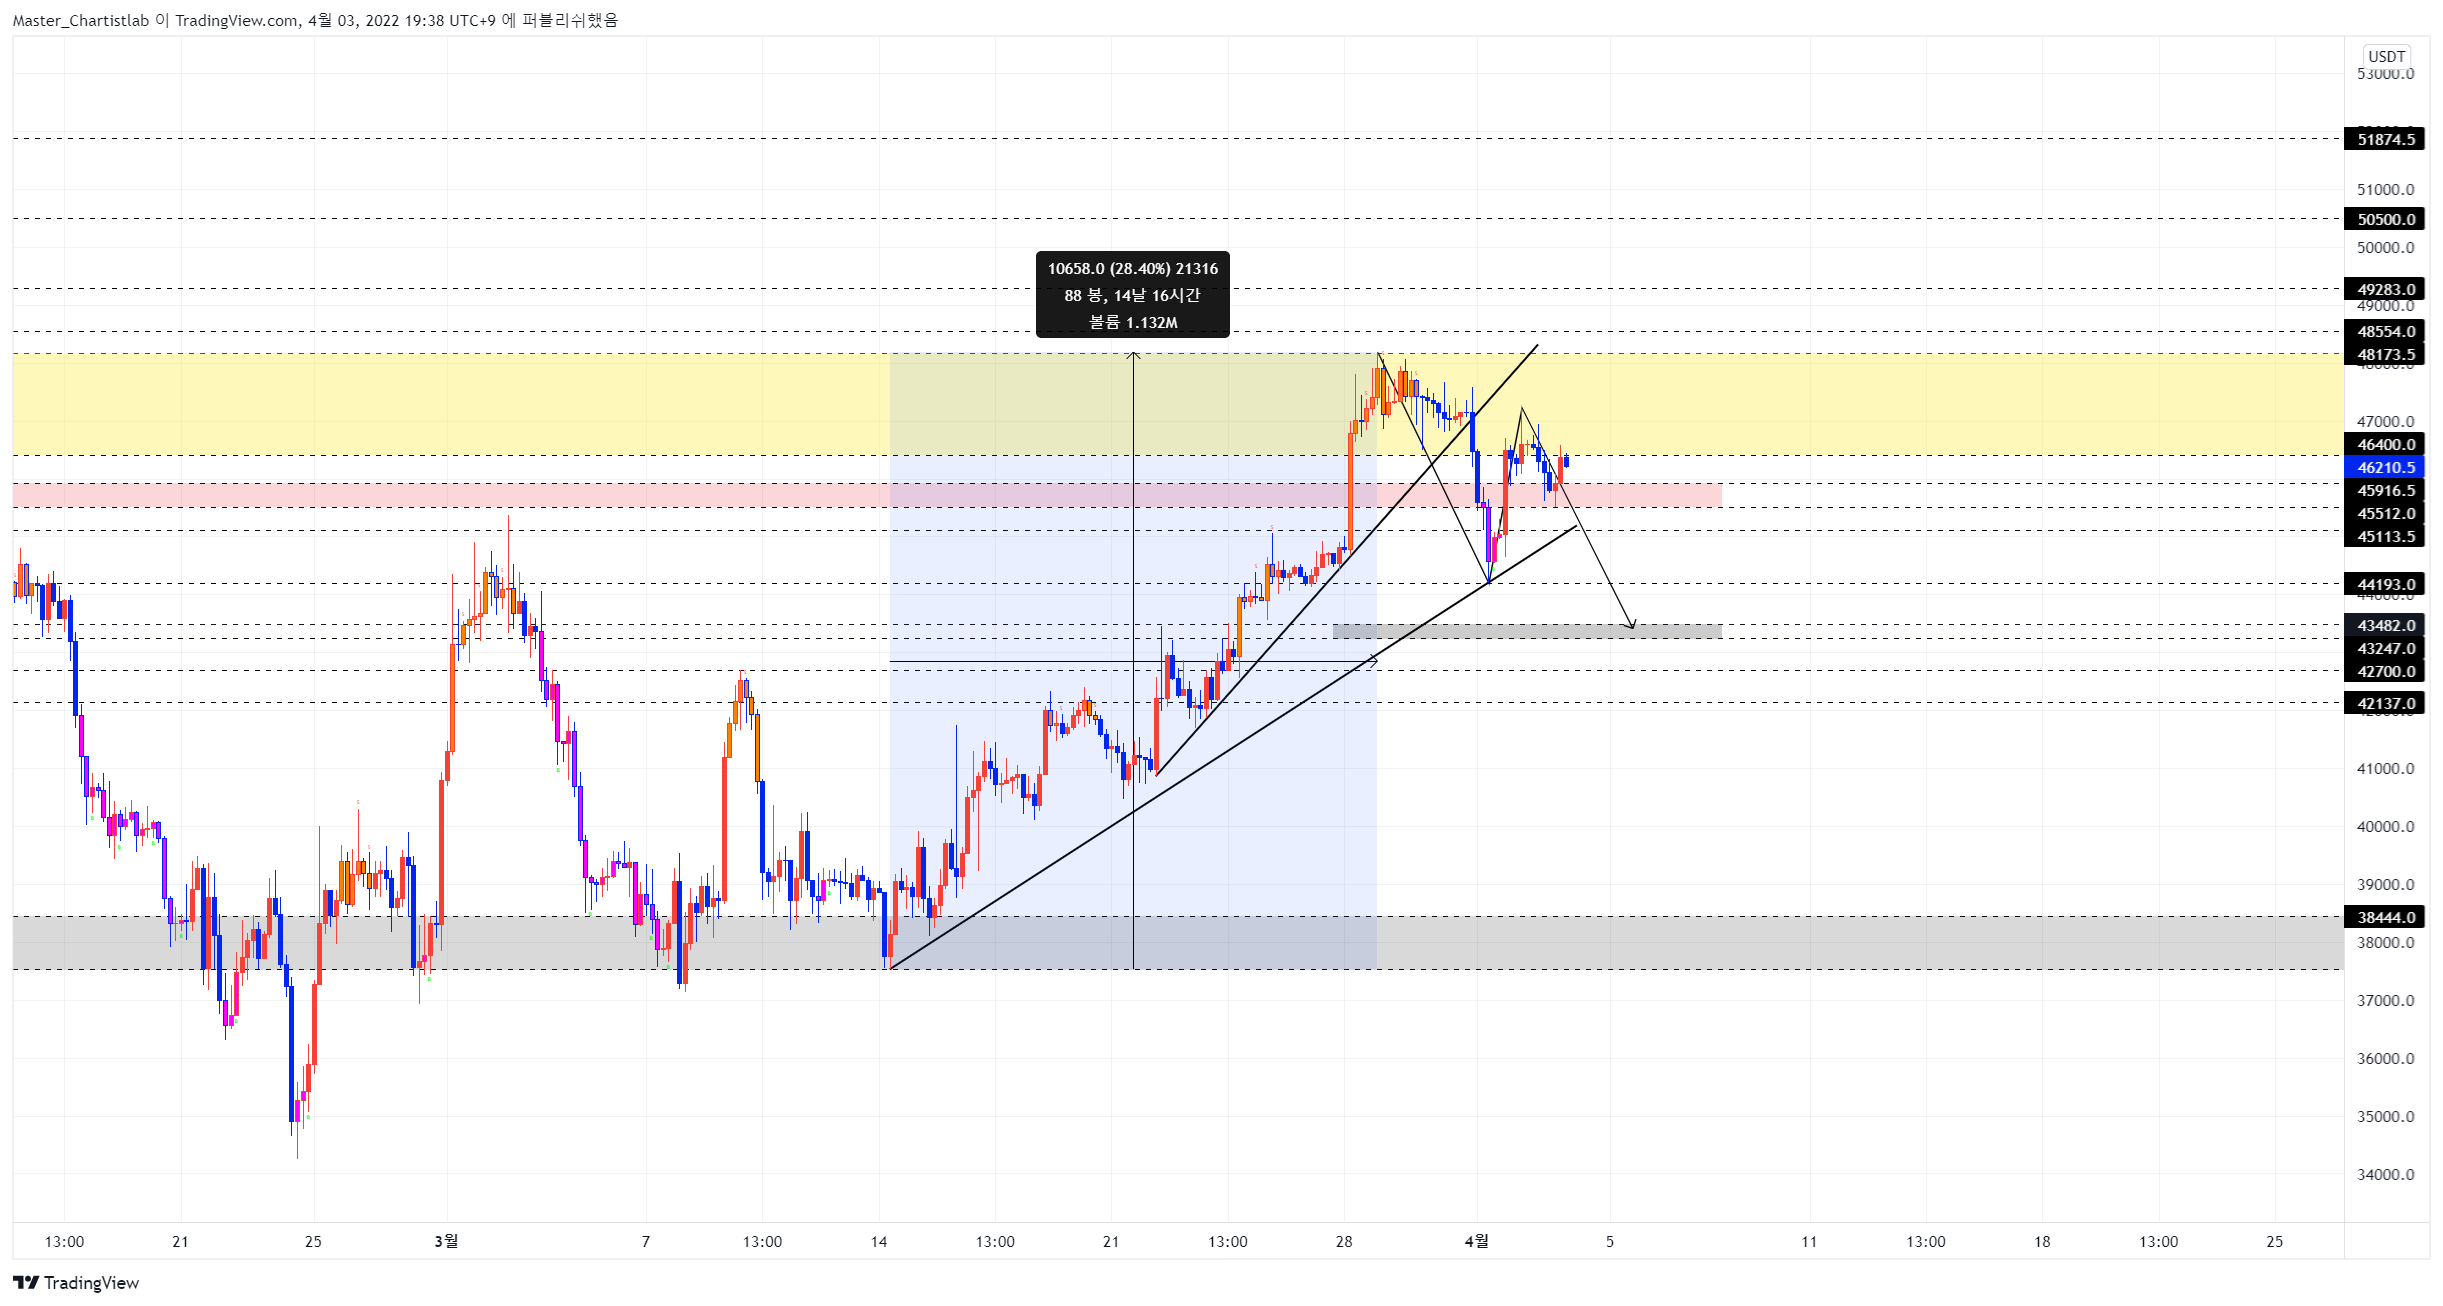Screen dimensions: 2443x1306
Task: Click the measurement tooltip showing 10658.0 (28.40%)
Action: click(1133, 294)
